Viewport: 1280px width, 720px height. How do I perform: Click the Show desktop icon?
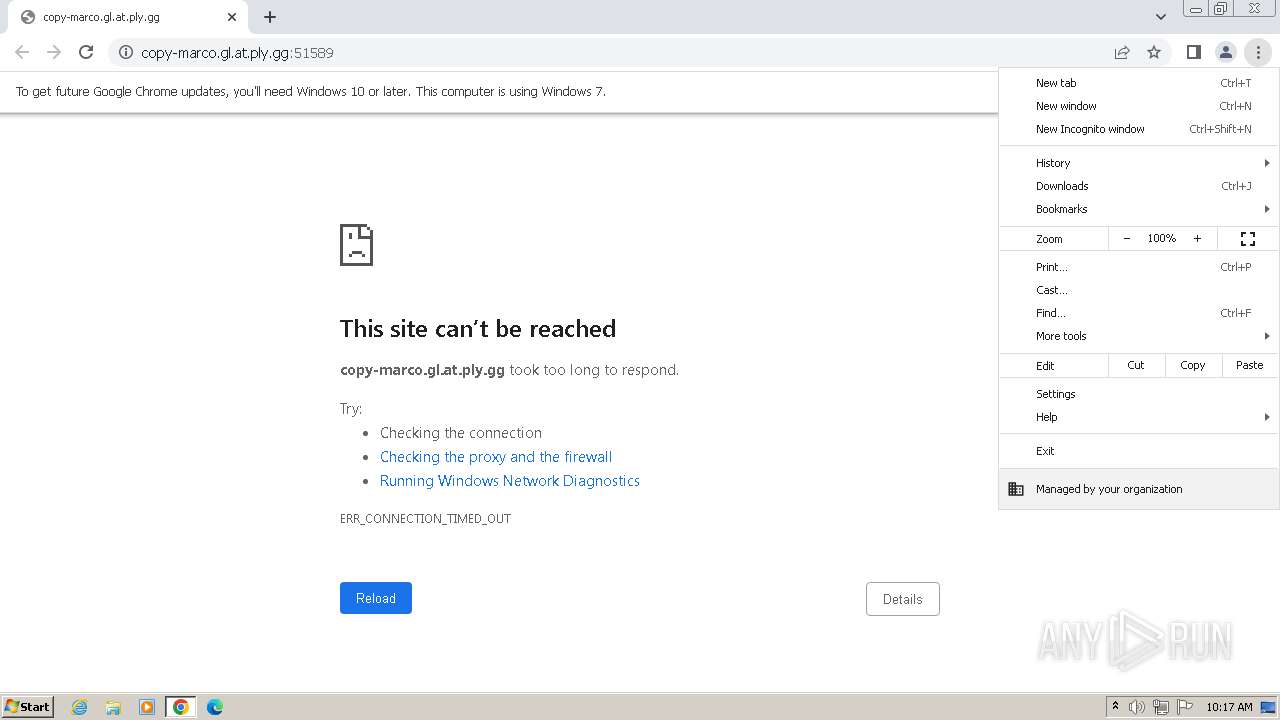pyautogui.click(x=1268, y=707)
